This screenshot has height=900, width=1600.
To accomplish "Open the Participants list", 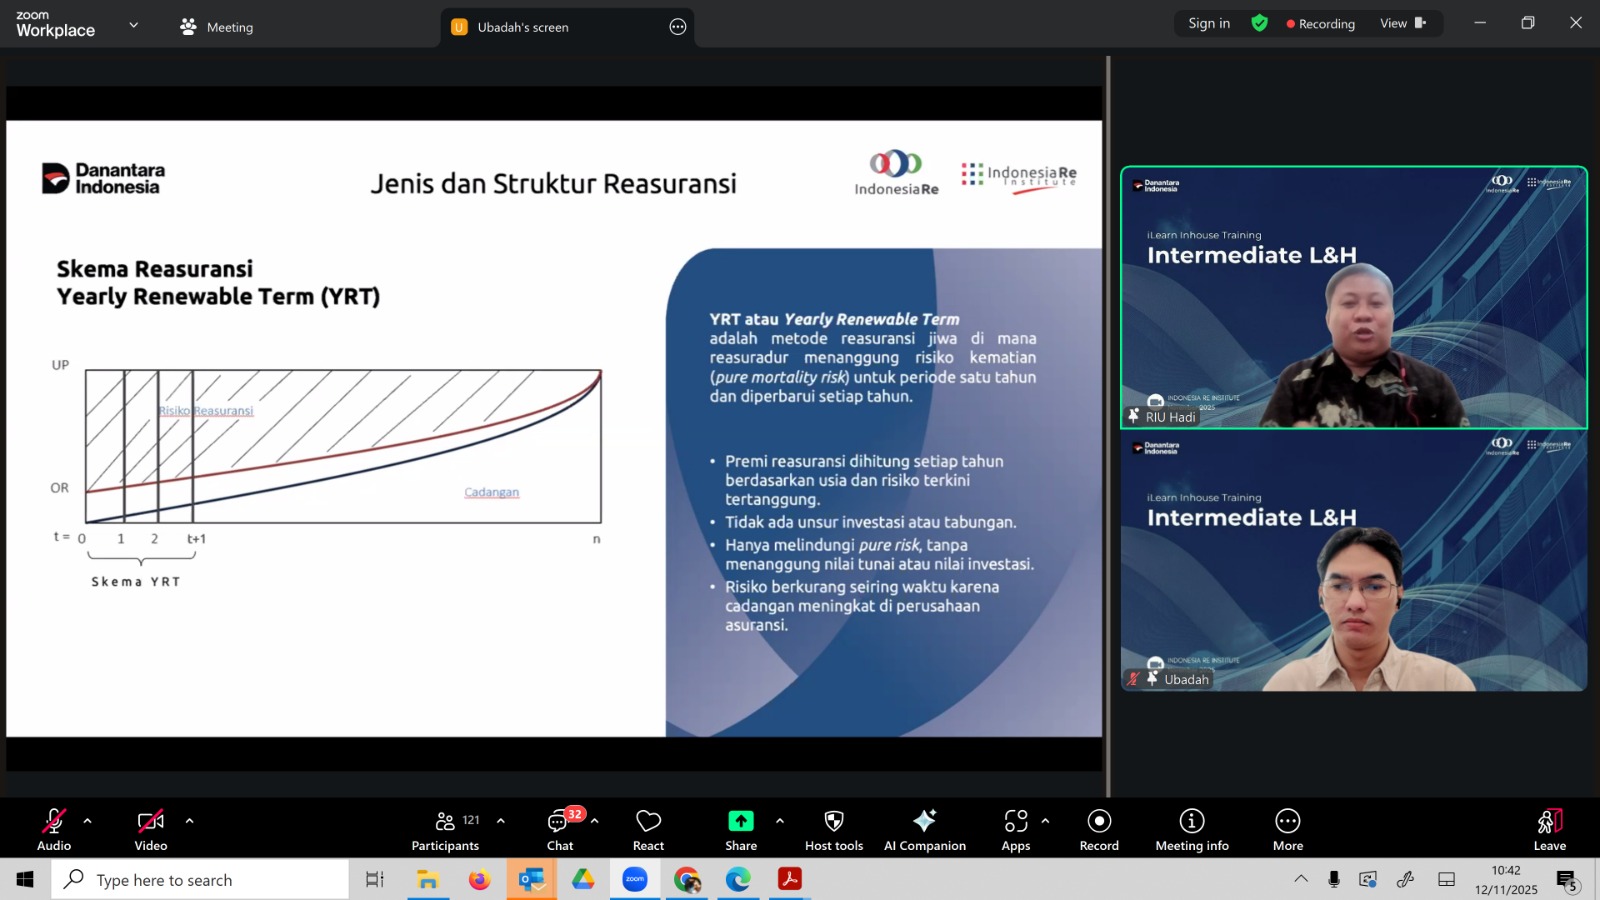I will [445, 829].
